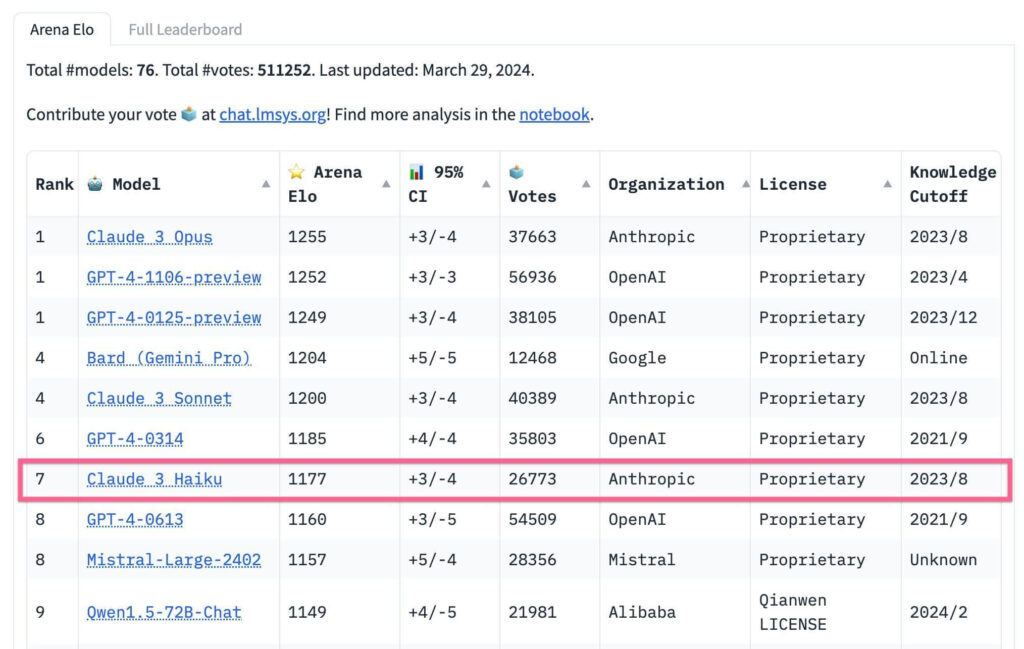Image resolution: width=1024 pixels, height=649 pixels.
Task: Click the star icon in Arena Elo header
Action: [296, 172]
